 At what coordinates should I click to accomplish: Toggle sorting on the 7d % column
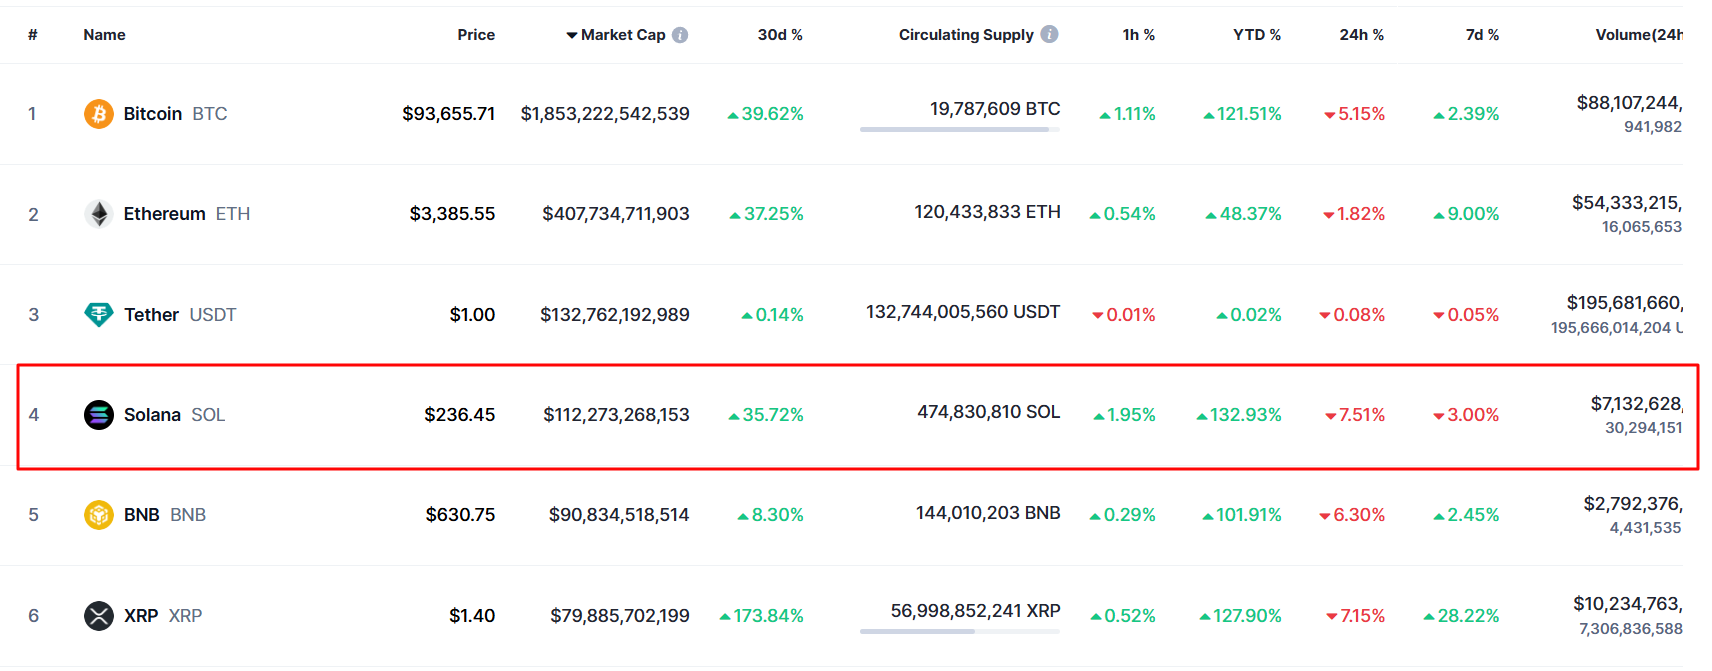(1482, 34)
